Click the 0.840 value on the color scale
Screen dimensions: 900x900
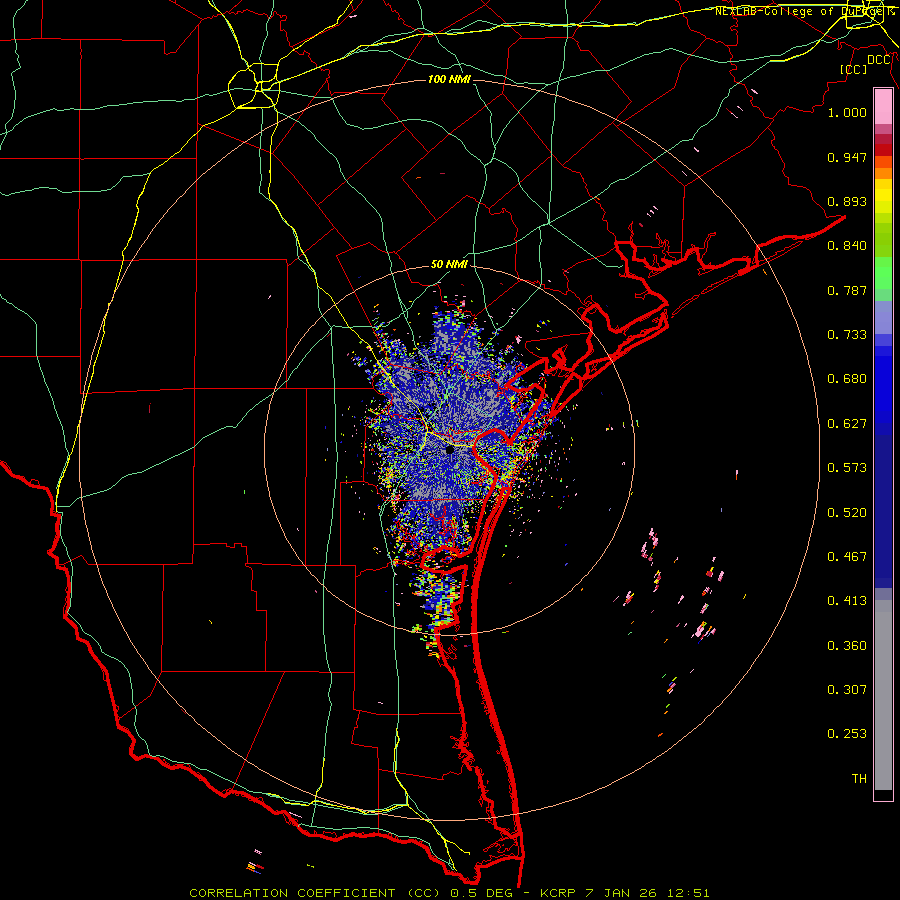point(847,246)
